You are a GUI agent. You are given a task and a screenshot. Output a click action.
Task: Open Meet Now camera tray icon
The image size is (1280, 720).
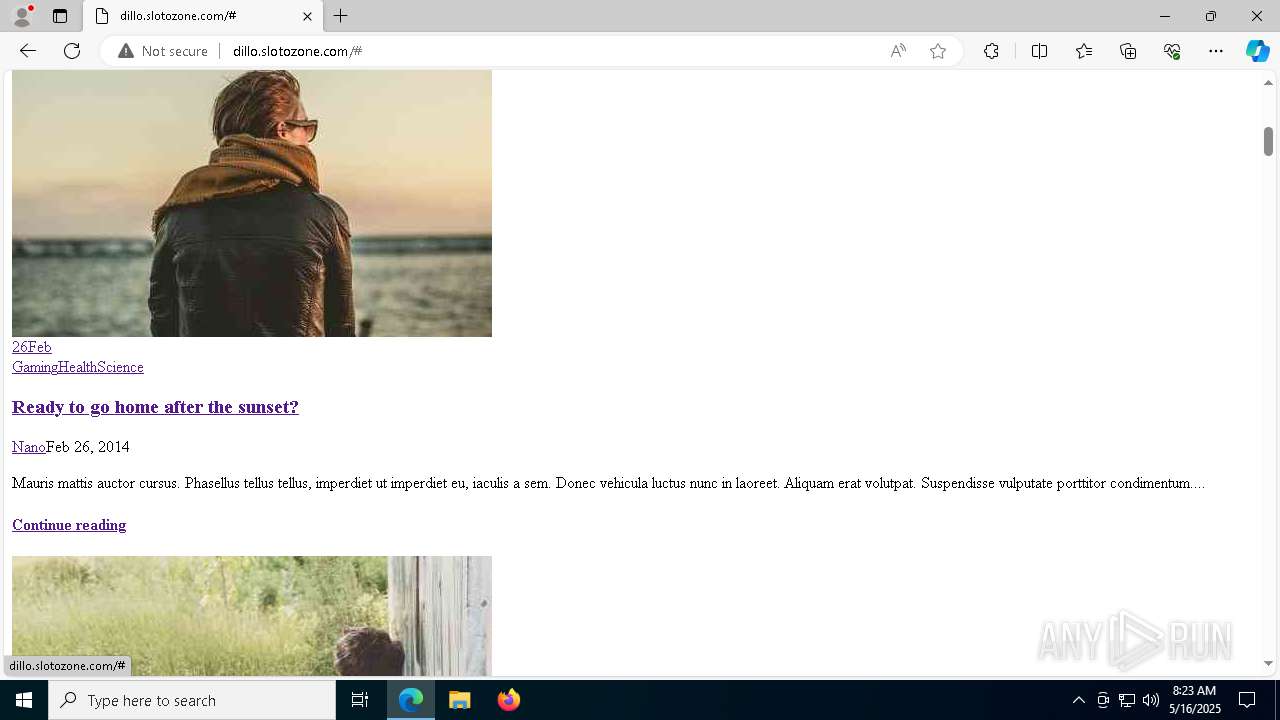pyautogui.click(x=1103, y=700)
